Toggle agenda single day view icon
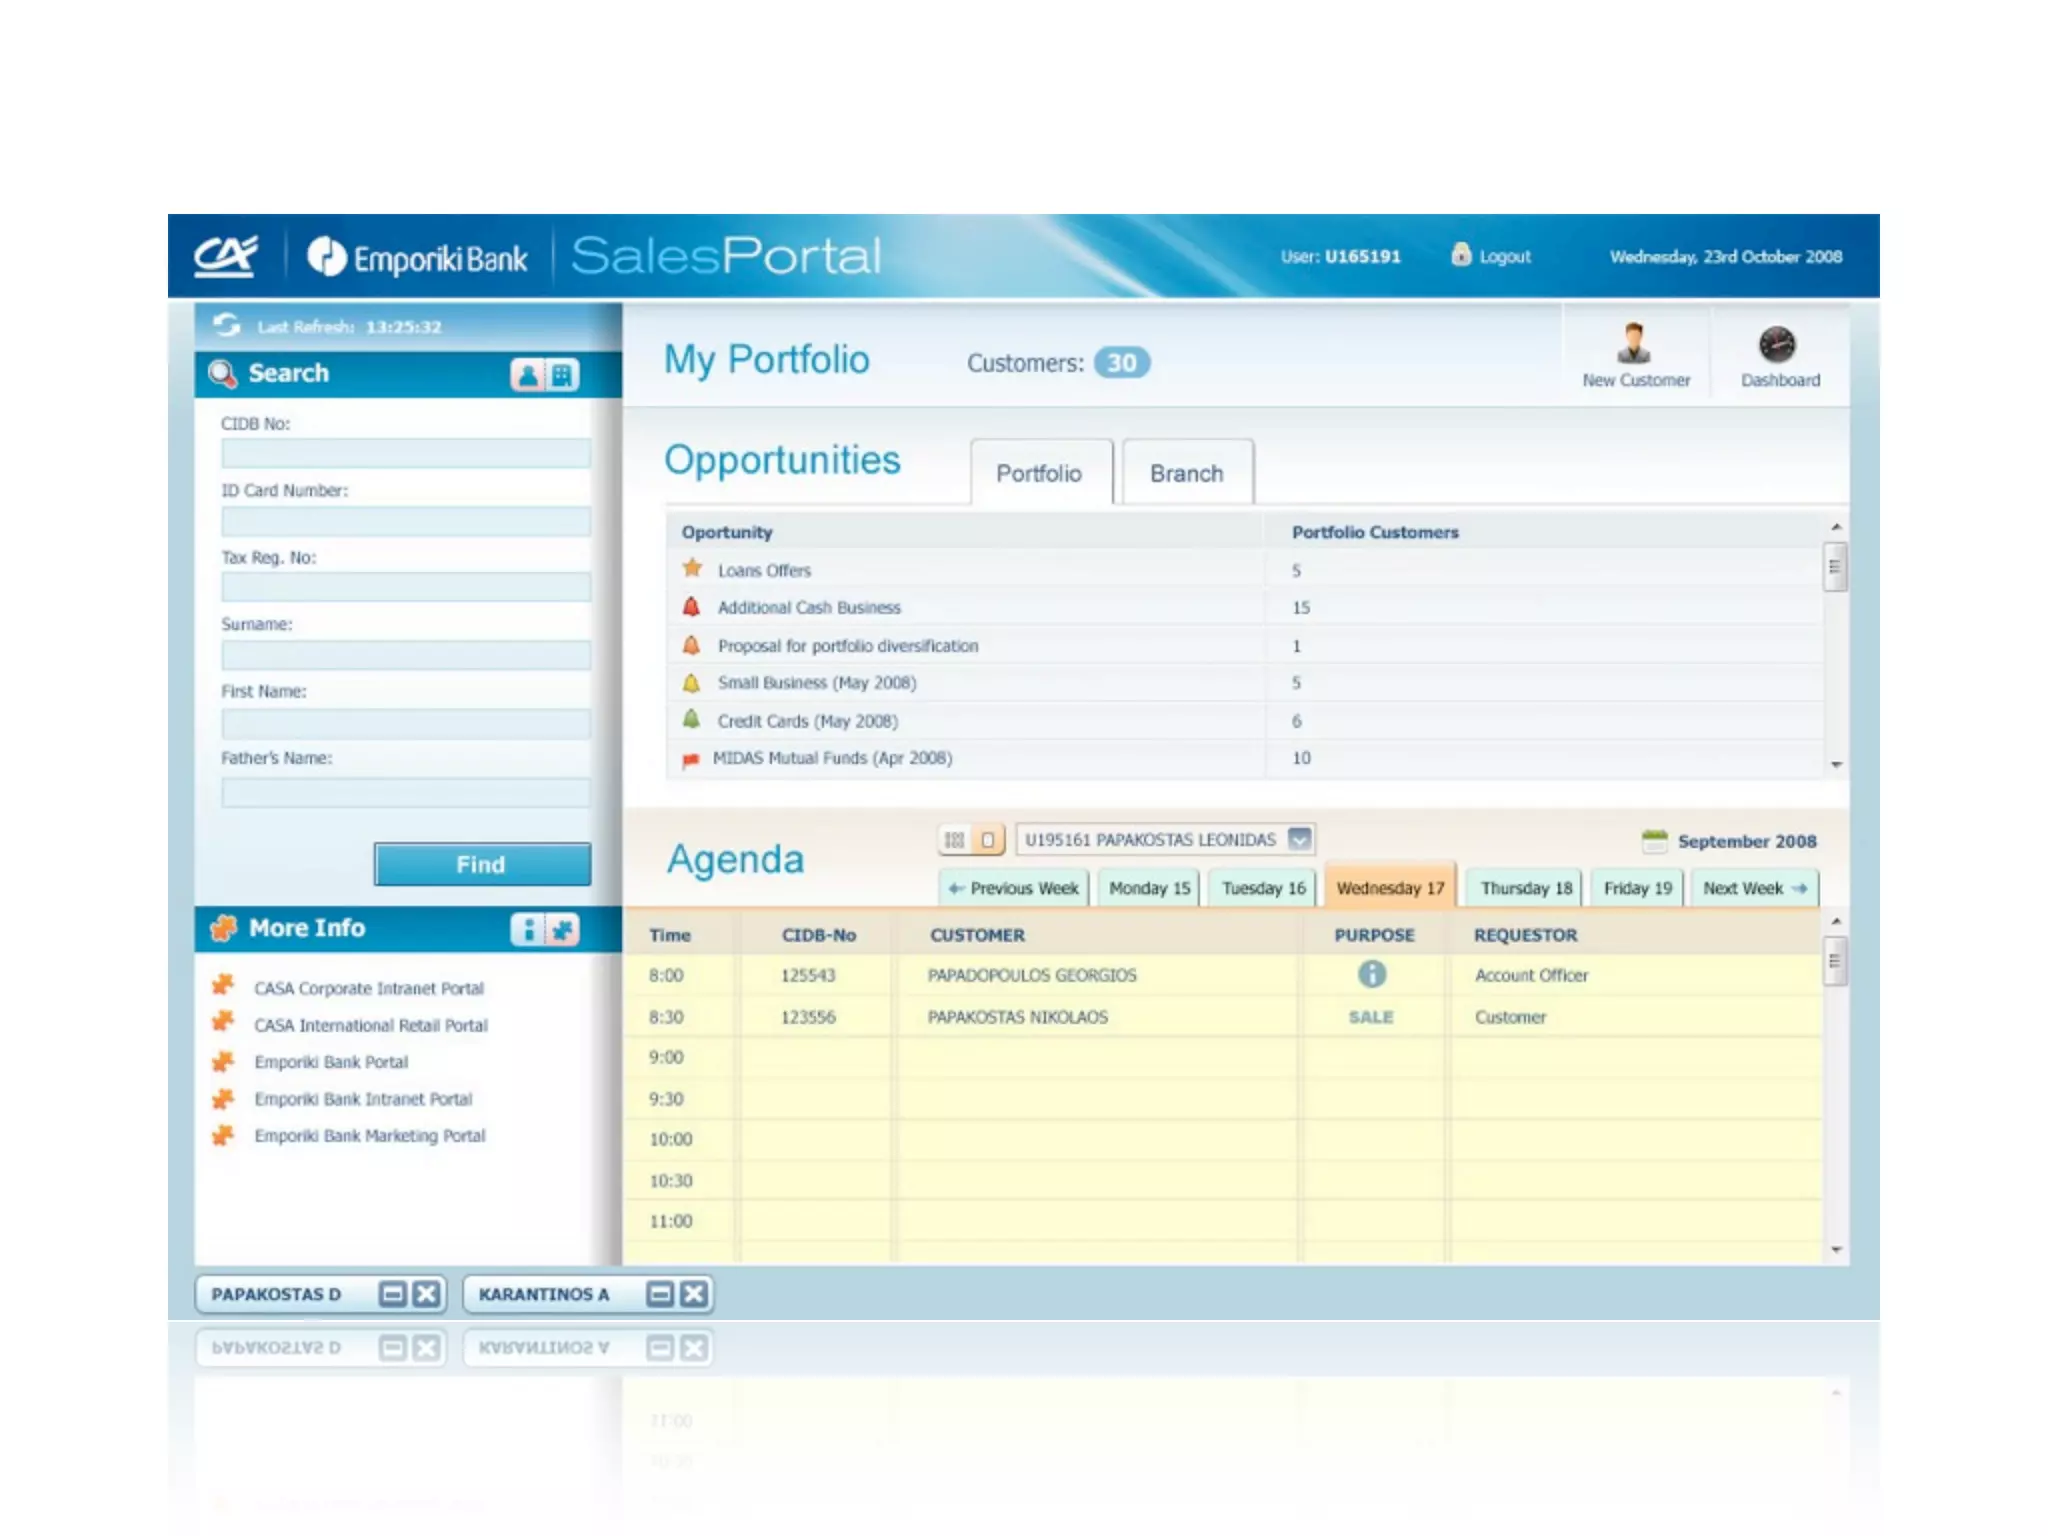The height and width of the screenshot is (1536, 2048). (x=988, y=840)
